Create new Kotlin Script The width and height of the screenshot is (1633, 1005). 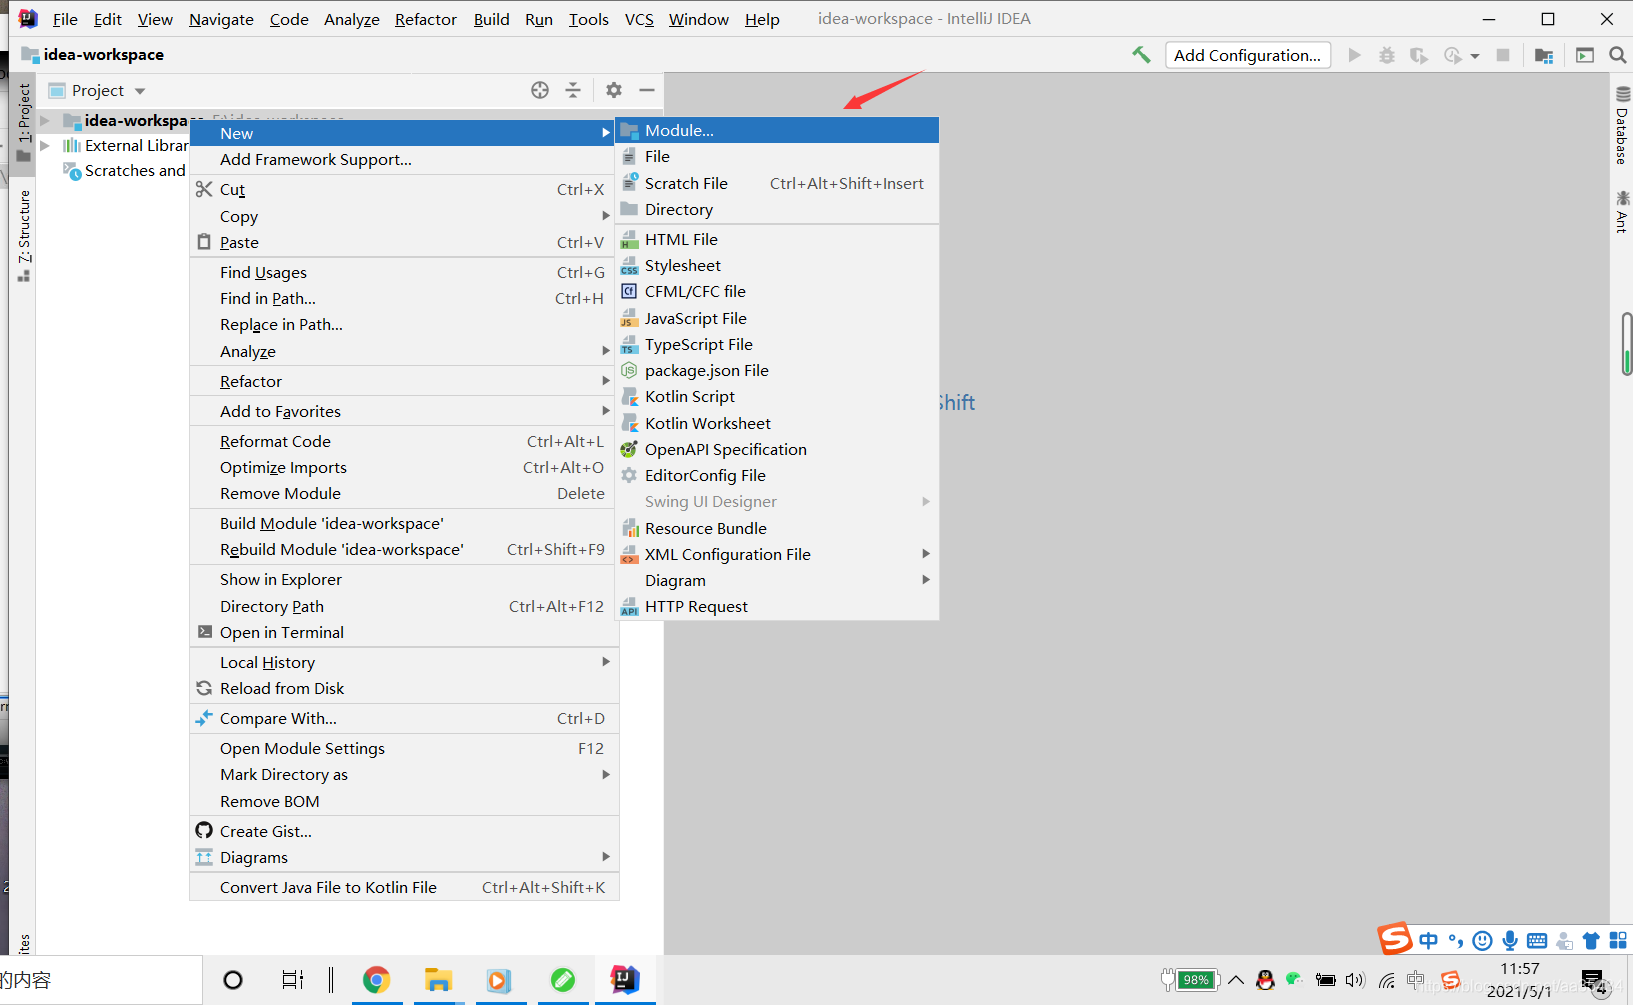777,396
